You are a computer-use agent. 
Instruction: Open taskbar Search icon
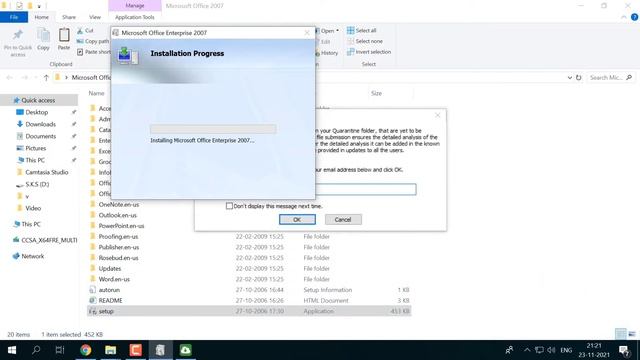pos(36,350)
